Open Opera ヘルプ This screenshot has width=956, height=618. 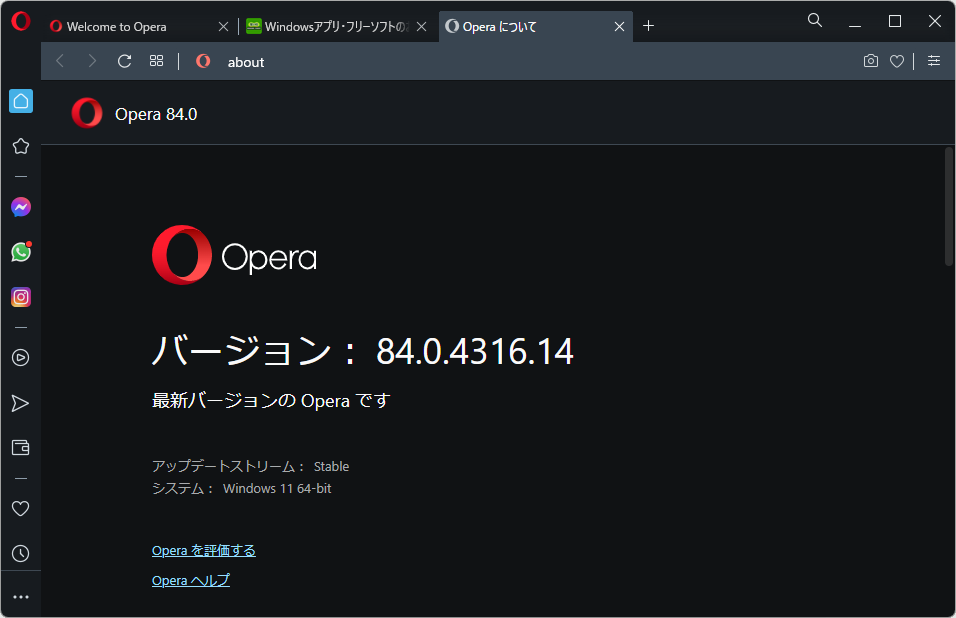click(x=190, y=580)
